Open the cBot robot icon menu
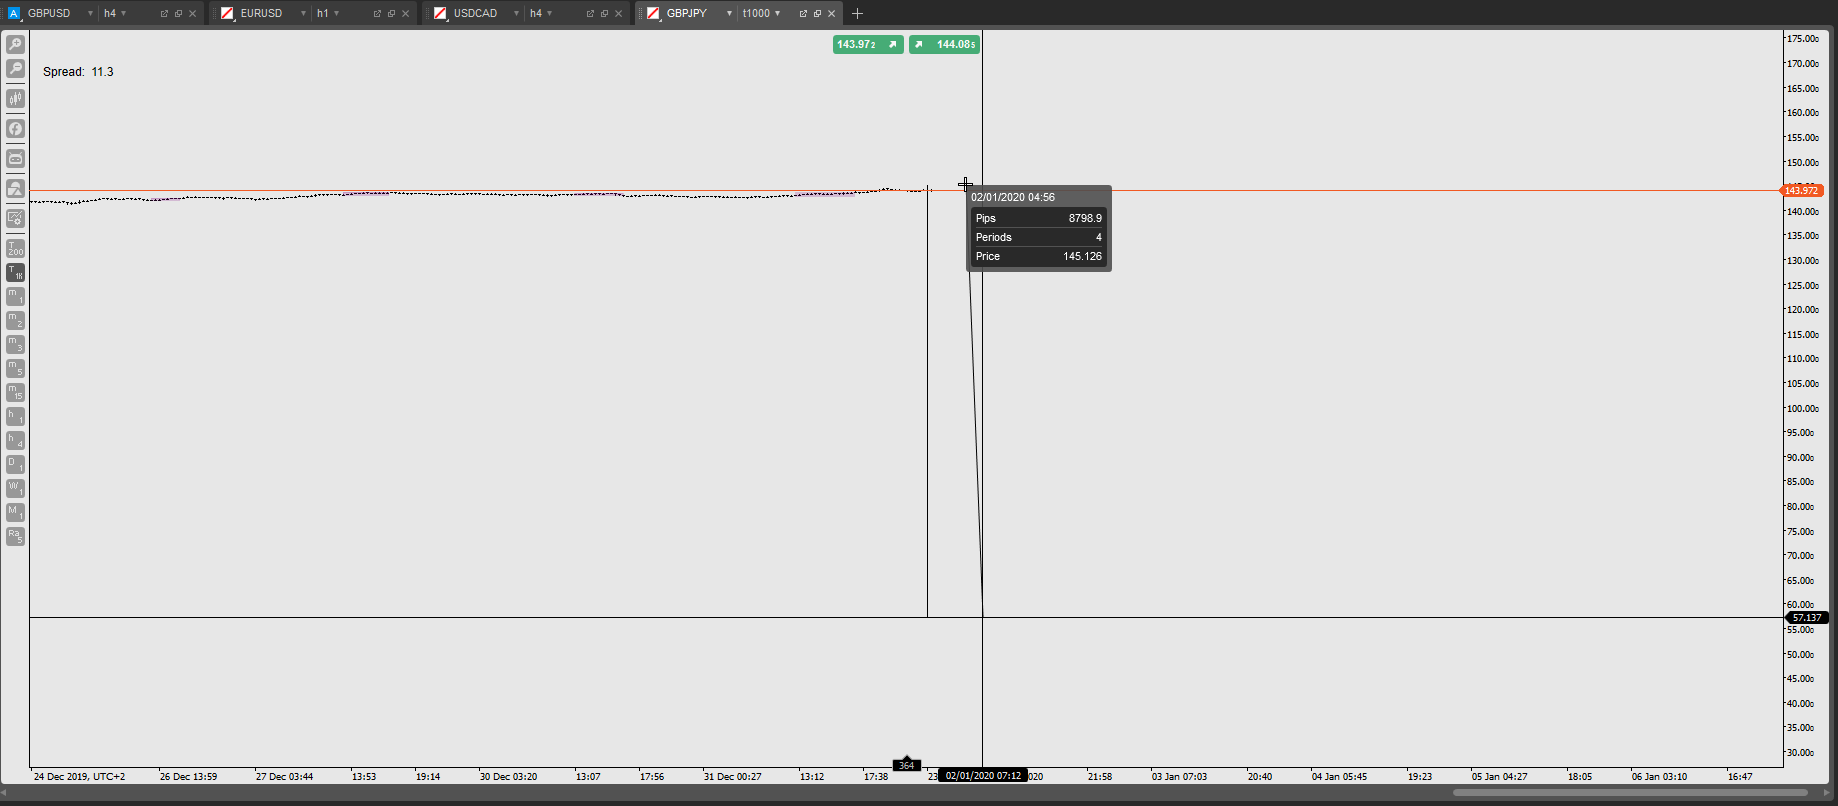This screenshot has width=1838, height=806. point(15,158)
